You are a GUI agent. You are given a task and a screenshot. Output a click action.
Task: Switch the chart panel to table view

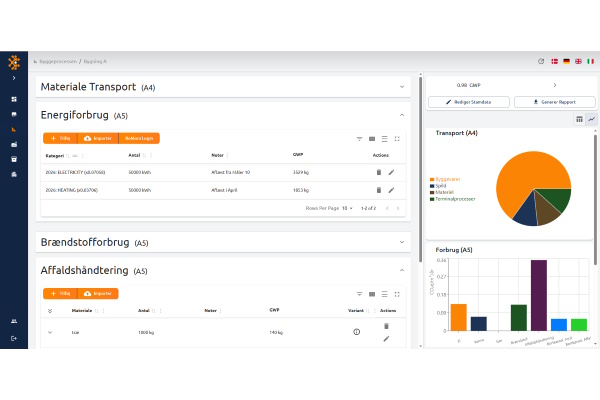[x=579, y=119]
